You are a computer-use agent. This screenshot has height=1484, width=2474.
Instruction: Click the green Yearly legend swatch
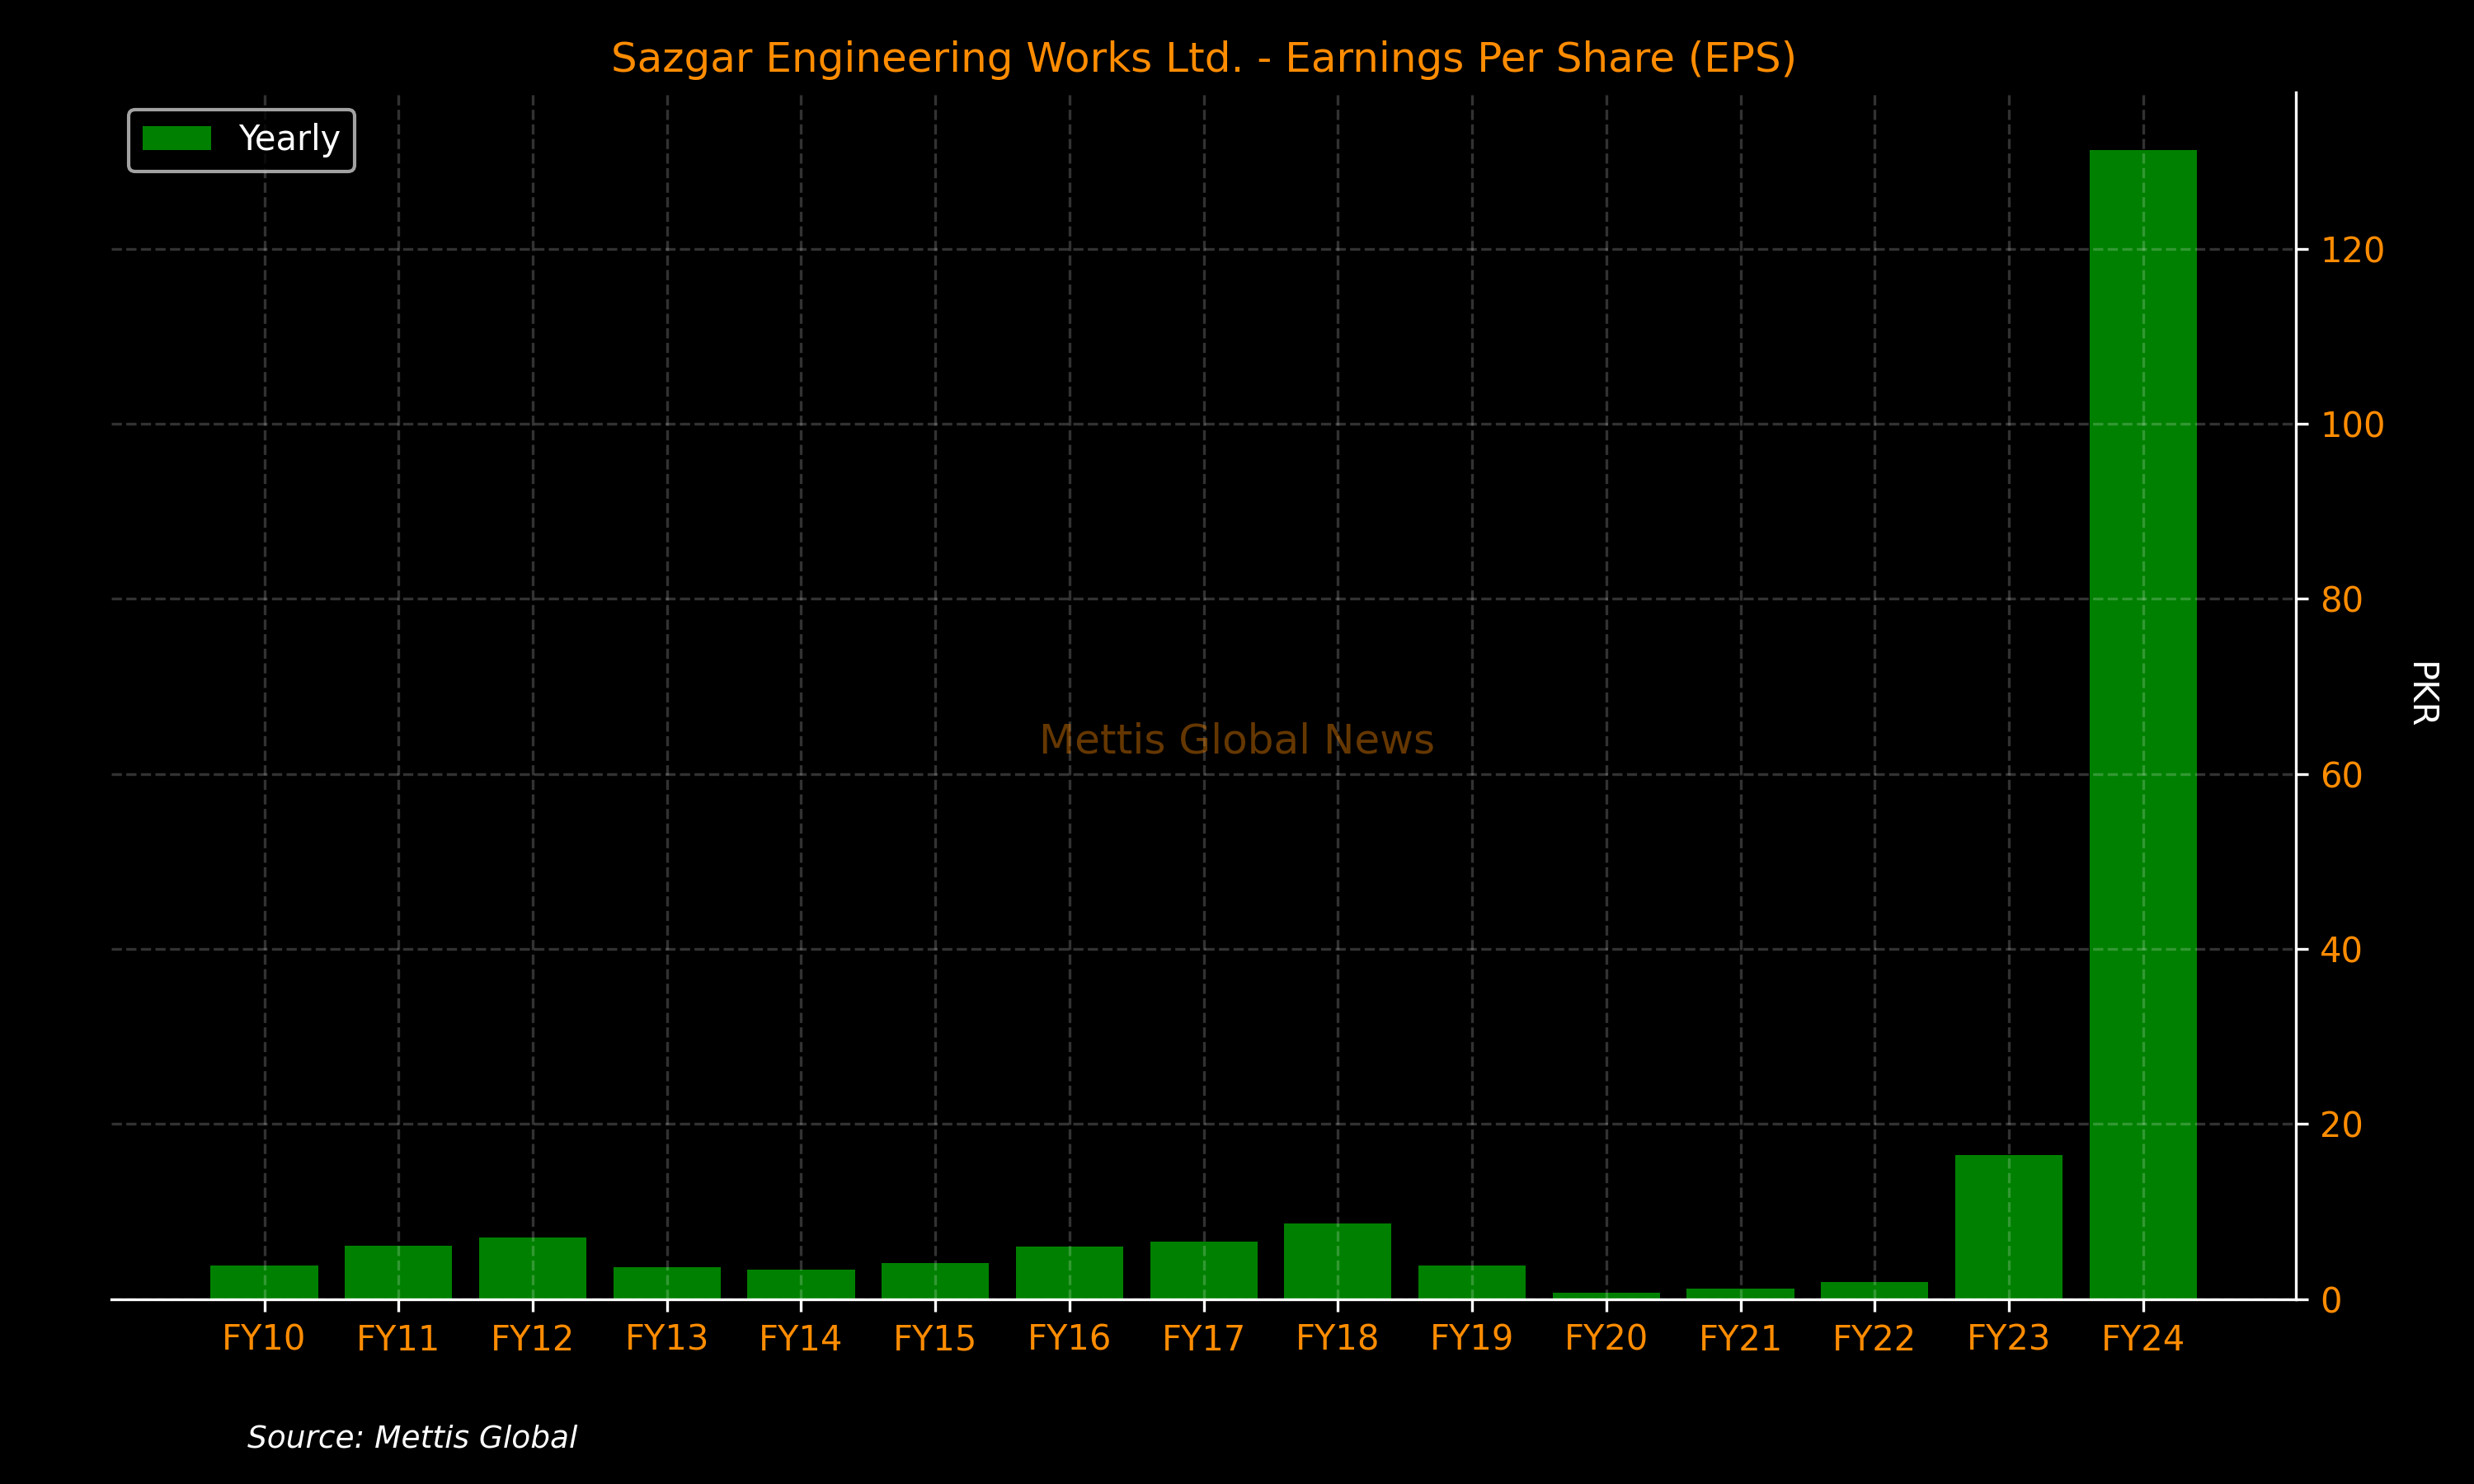click(x=177, y=138)
